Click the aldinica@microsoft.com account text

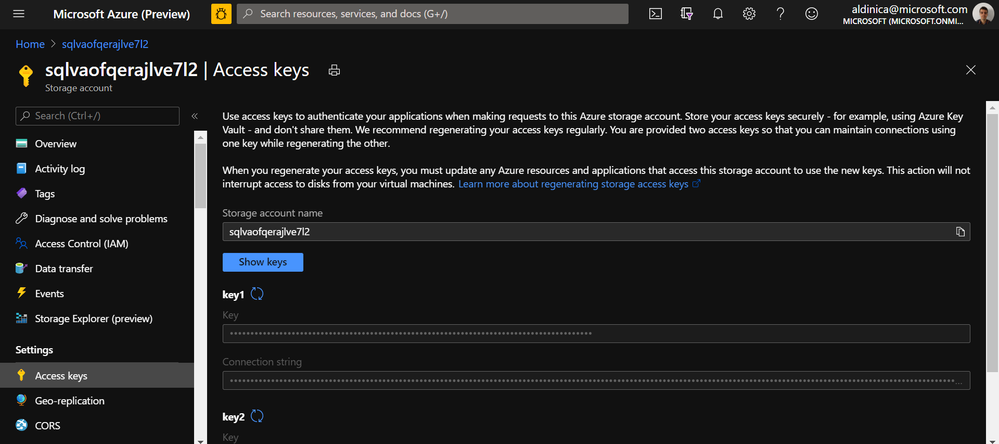tap(909, 9)
